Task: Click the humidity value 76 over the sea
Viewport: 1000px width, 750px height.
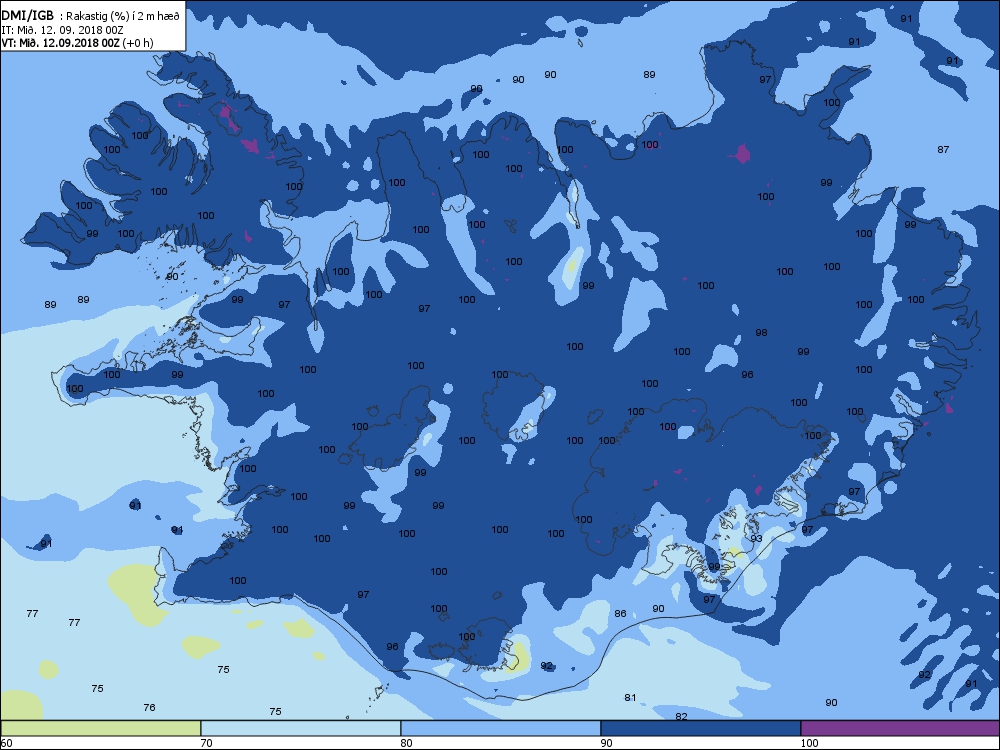Action: [x=149, y=708]
